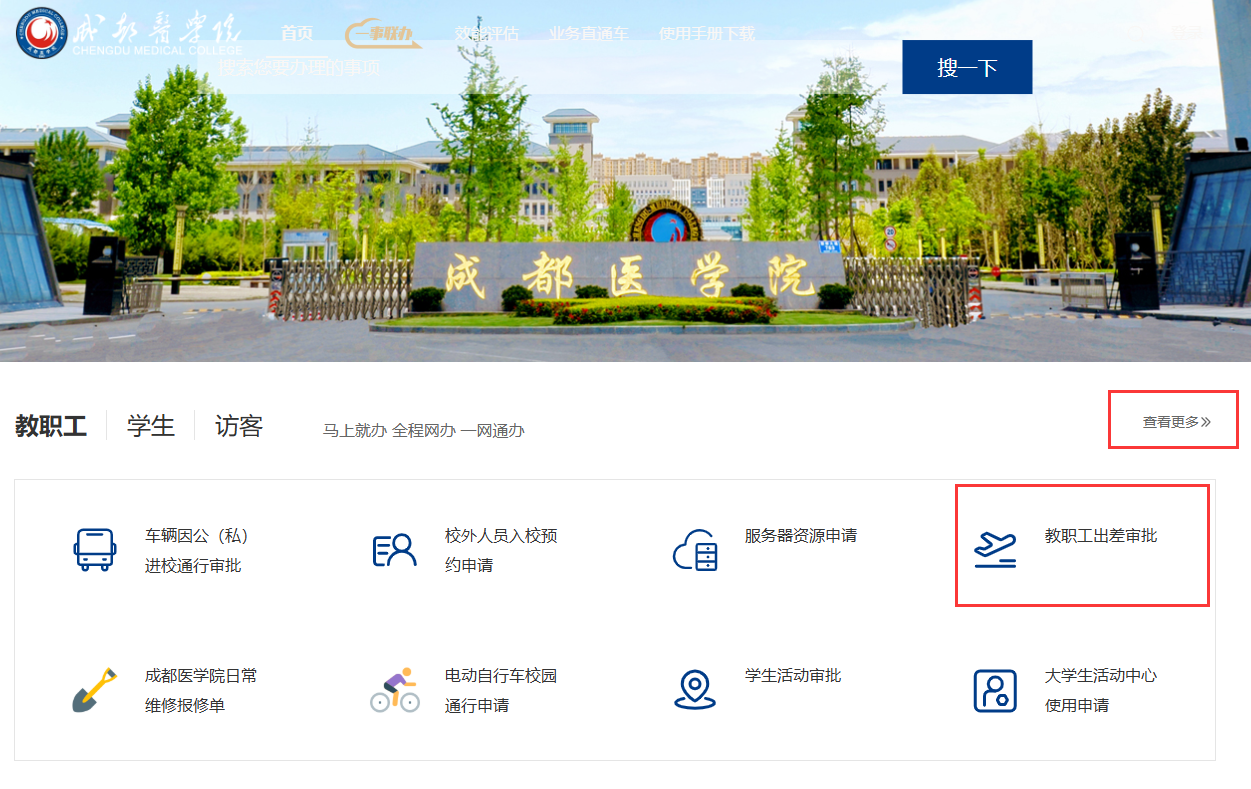Viewport: 1251px width, 789px height.
Task: Expand more services via 查看更多
Action: tap(1176, 422)
